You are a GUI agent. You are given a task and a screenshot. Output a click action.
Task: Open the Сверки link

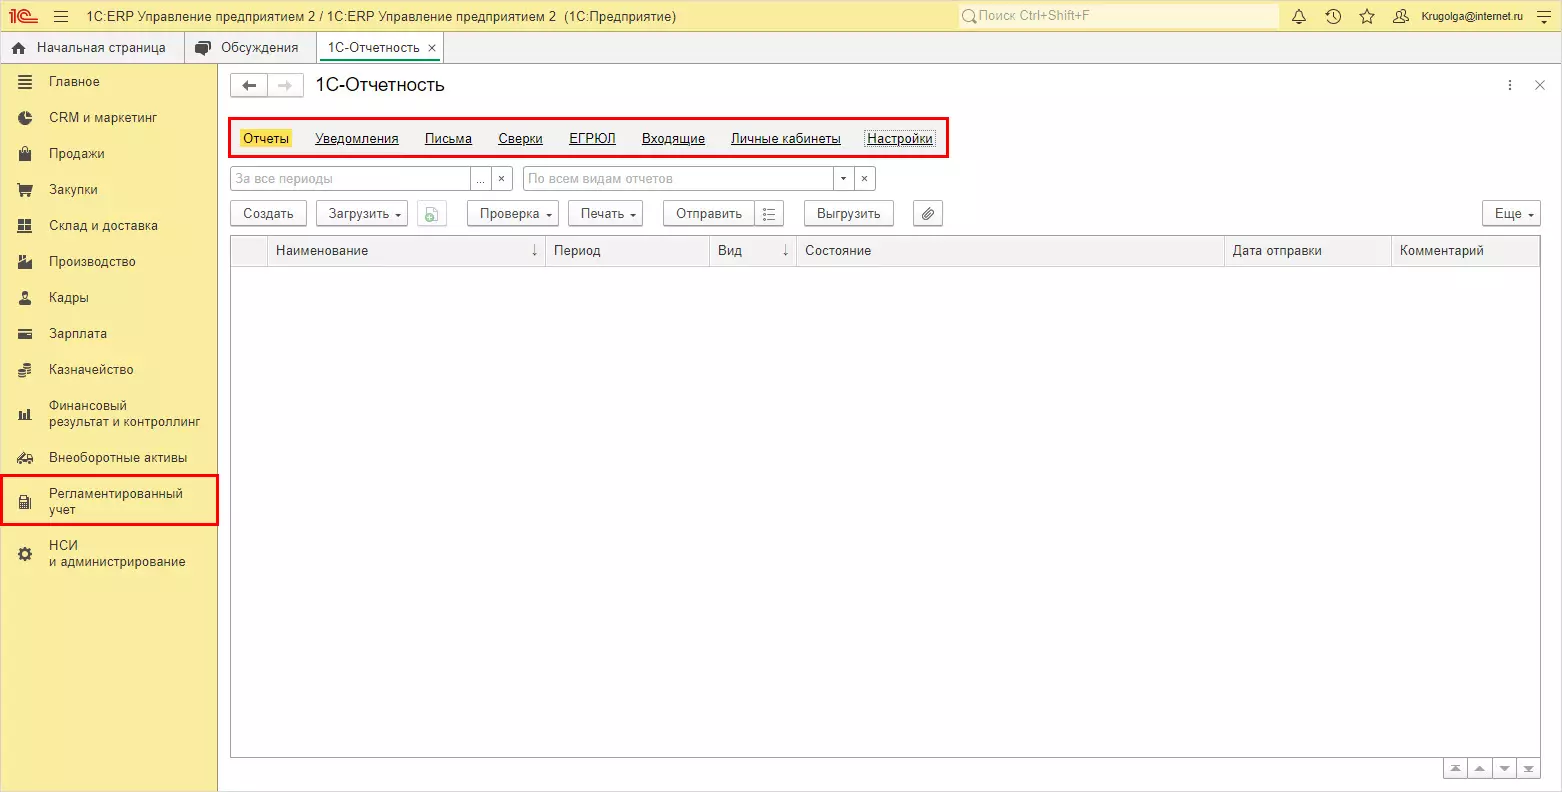pyautogui.click(x=520, y=139)
